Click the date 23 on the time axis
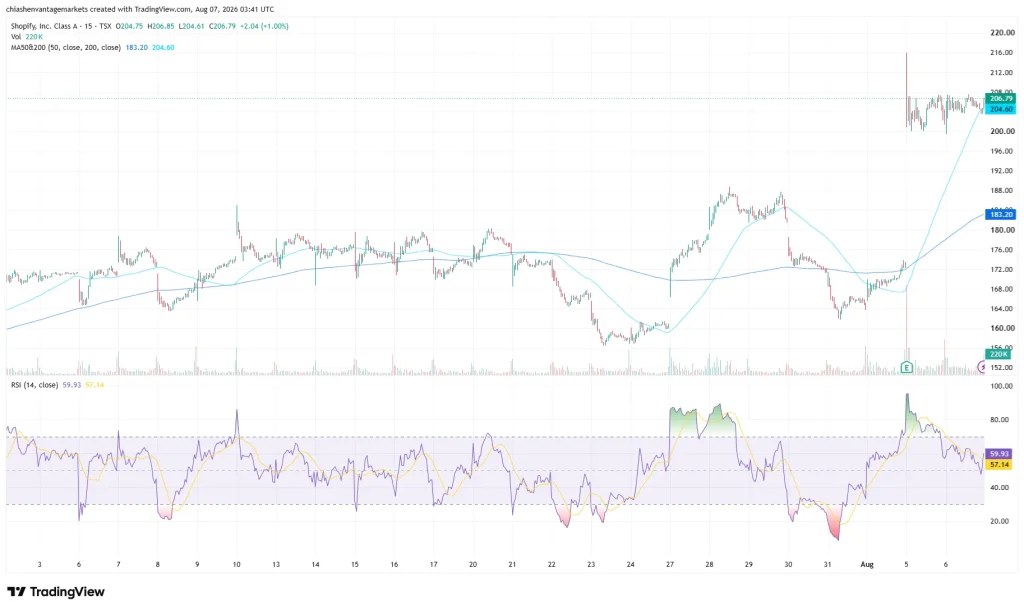 (x=591, y=564)
